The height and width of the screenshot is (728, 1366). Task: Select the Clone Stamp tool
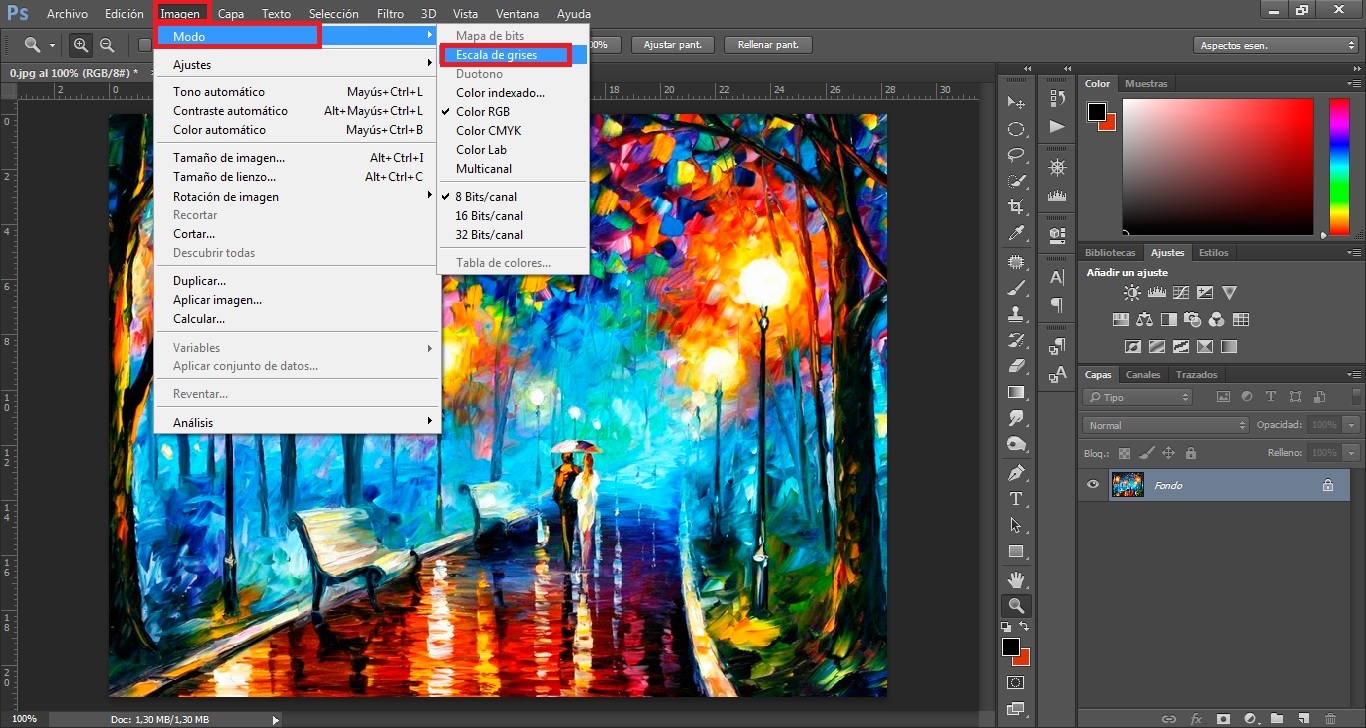coord(1016,314)
